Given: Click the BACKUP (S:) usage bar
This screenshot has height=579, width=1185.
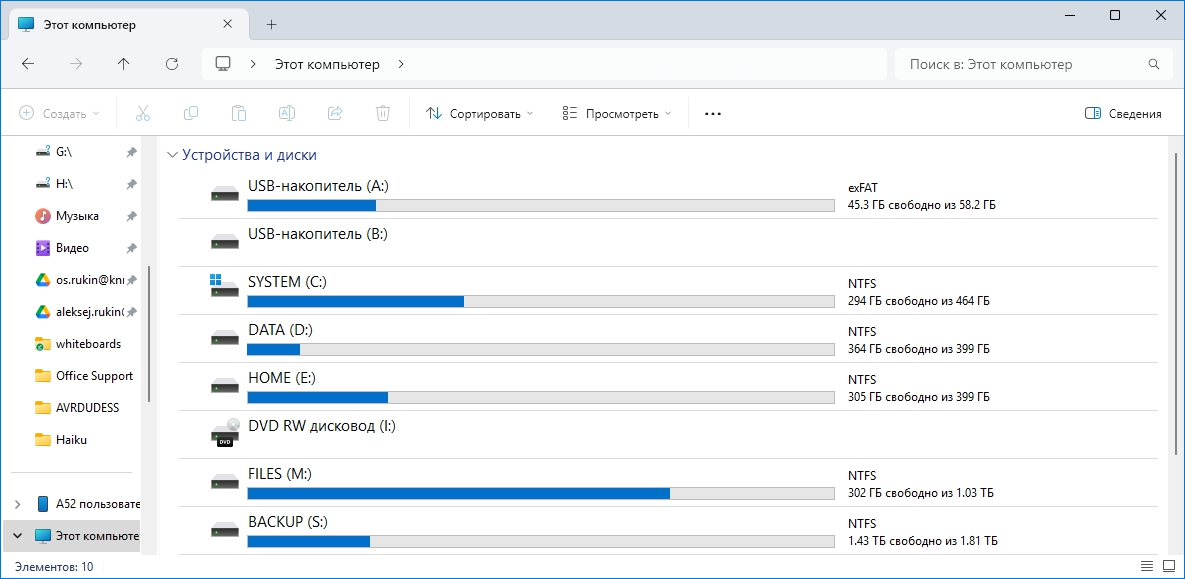Looking at the screenshot, I should coord(540,541).
